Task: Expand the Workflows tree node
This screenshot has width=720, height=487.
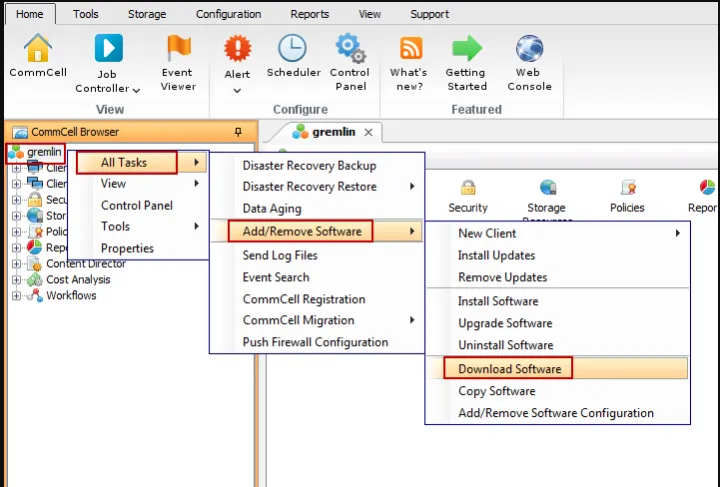Action: click(16, 296)
